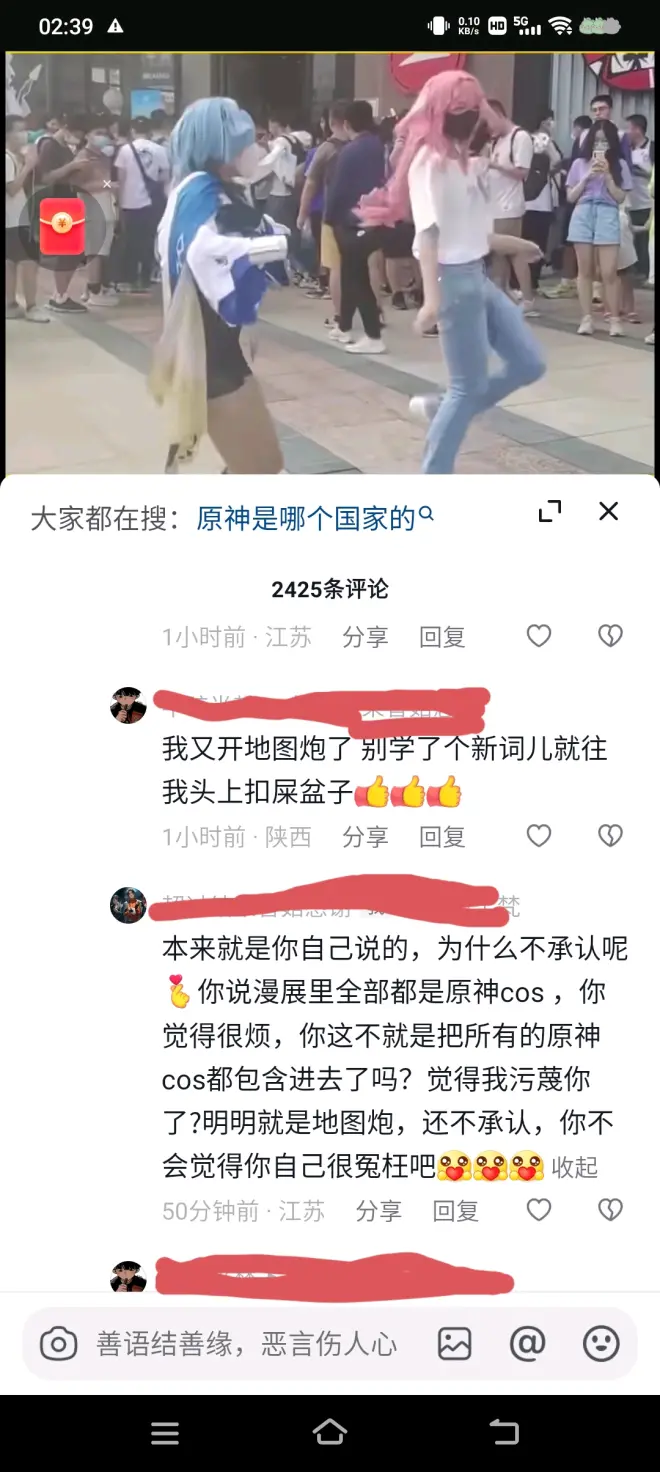Image resolution: width=660 pixels, height=1472 pixels.
Task: Close the comments panel
Action: point(608,512)
